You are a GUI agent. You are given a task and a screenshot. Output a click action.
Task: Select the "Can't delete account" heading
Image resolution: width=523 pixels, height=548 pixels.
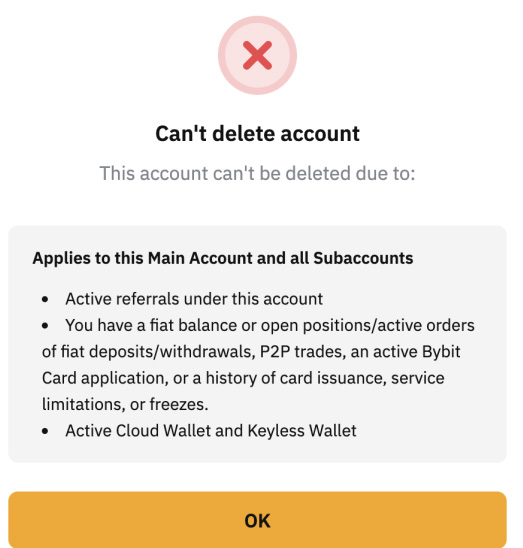[x=257, y=134]
